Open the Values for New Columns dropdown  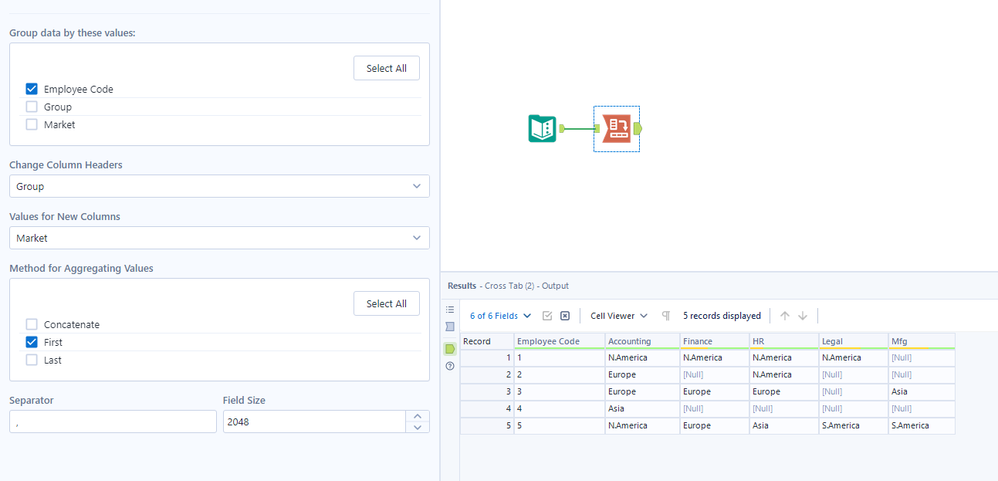[219, 238]
